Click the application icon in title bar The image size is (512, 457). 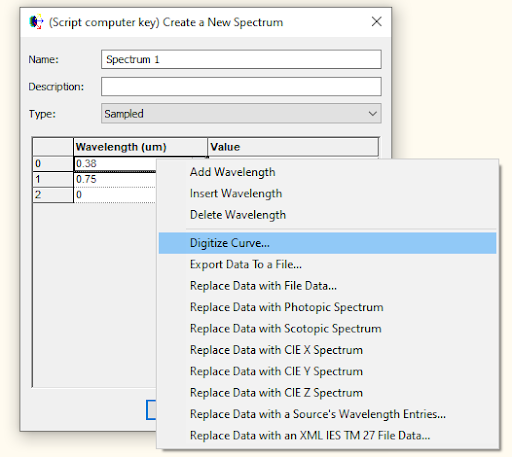click(x=36, y=22)
